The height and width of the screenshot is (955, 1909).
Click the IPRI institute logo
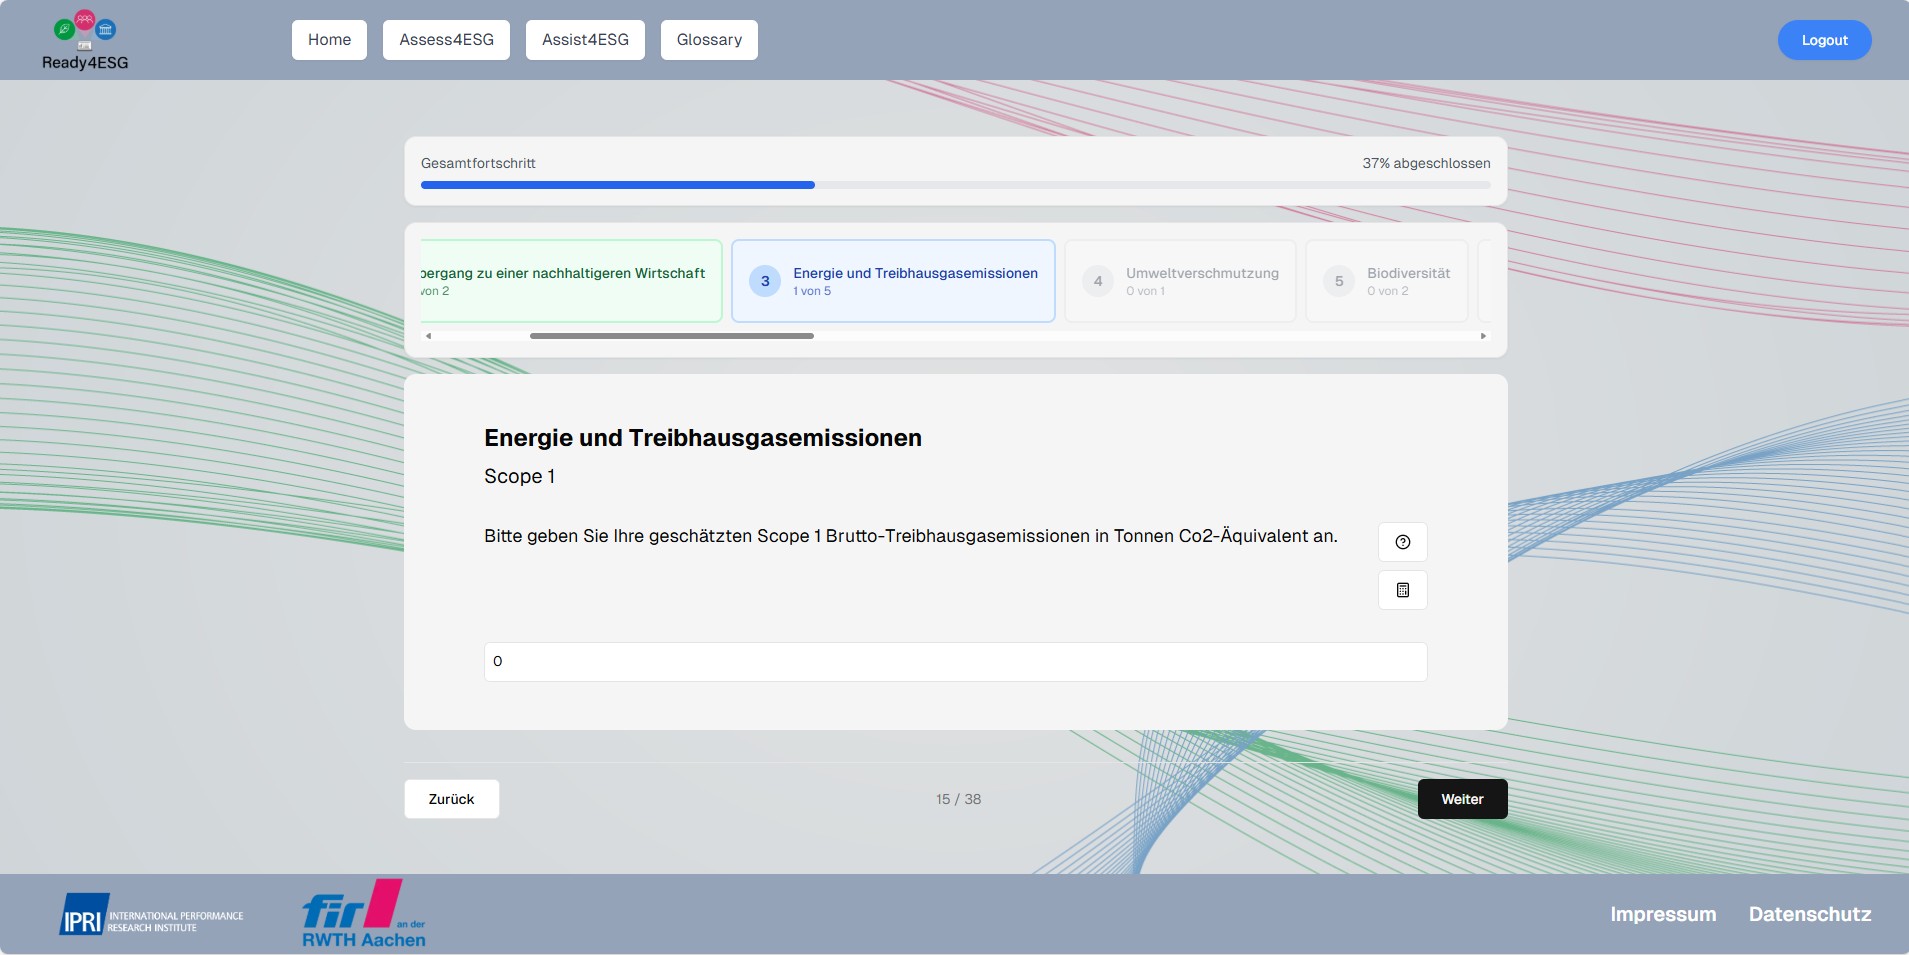pyautogui.click(x=151, y=915)
